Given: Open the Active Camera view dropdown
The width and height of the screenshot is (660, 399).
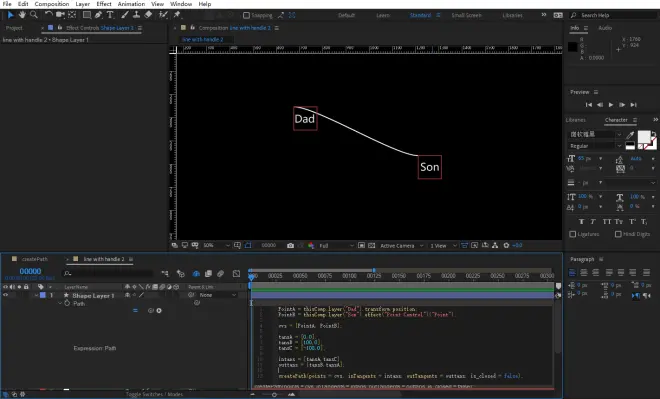Looking at the screenshot, I should click(402, 245).
